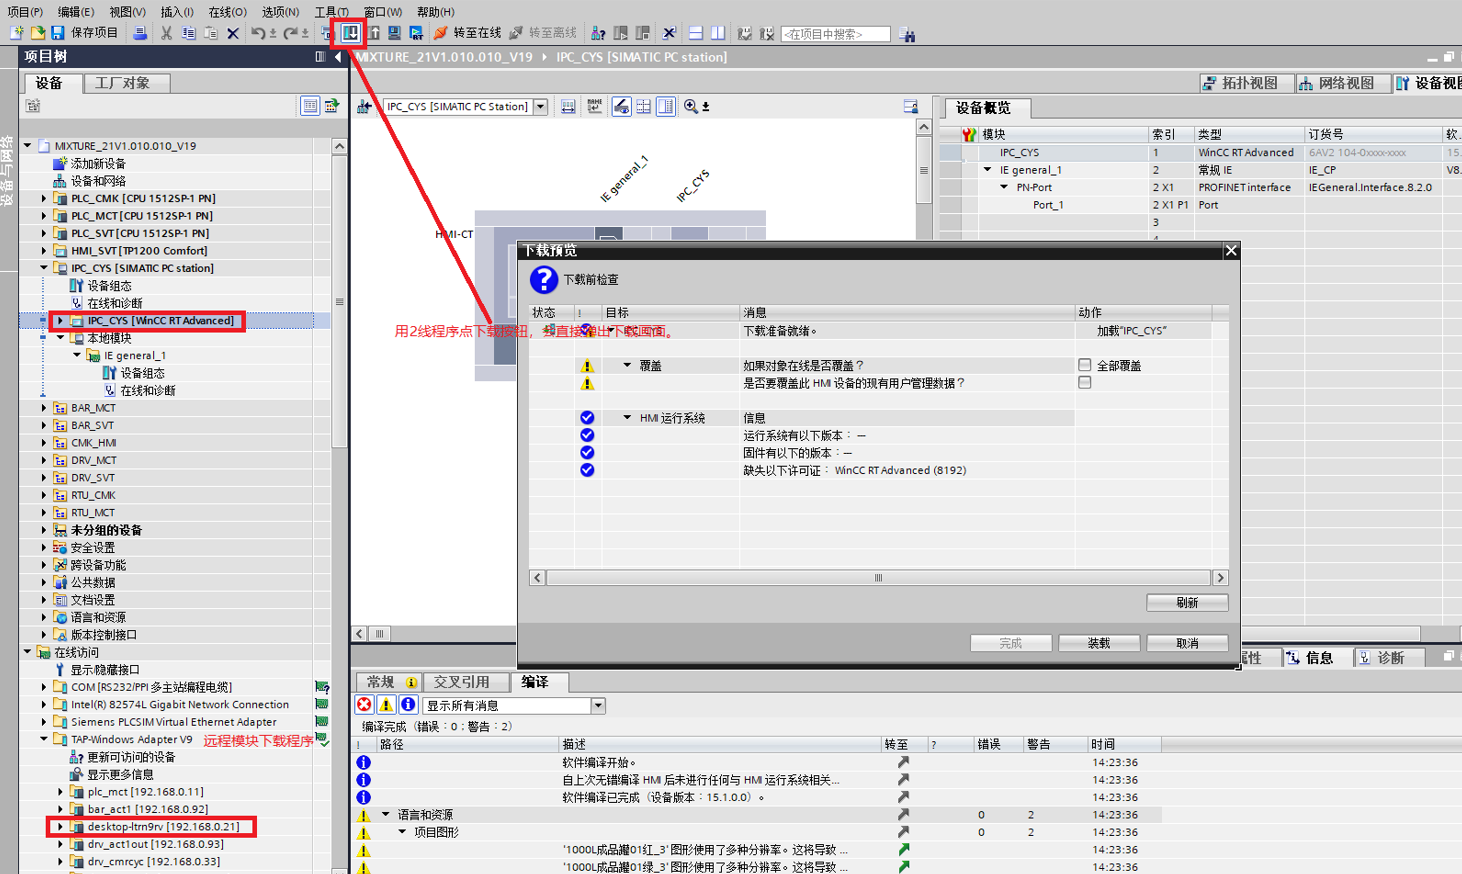Click the New project toolbar icon
Viewport: 1462px width, 874px height.
(17, 33)
